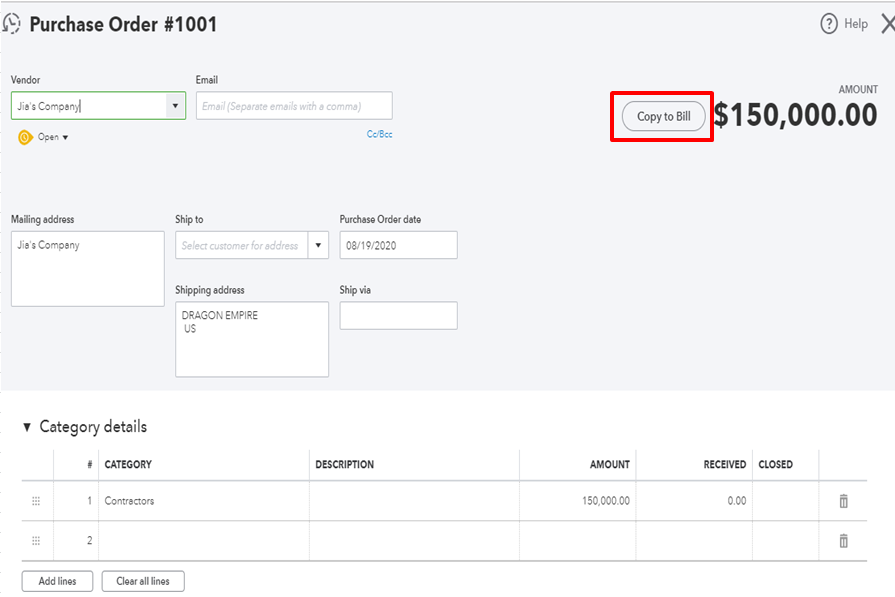Click the recent transactions history icon
895x597 pixels.
click(12, 24)
